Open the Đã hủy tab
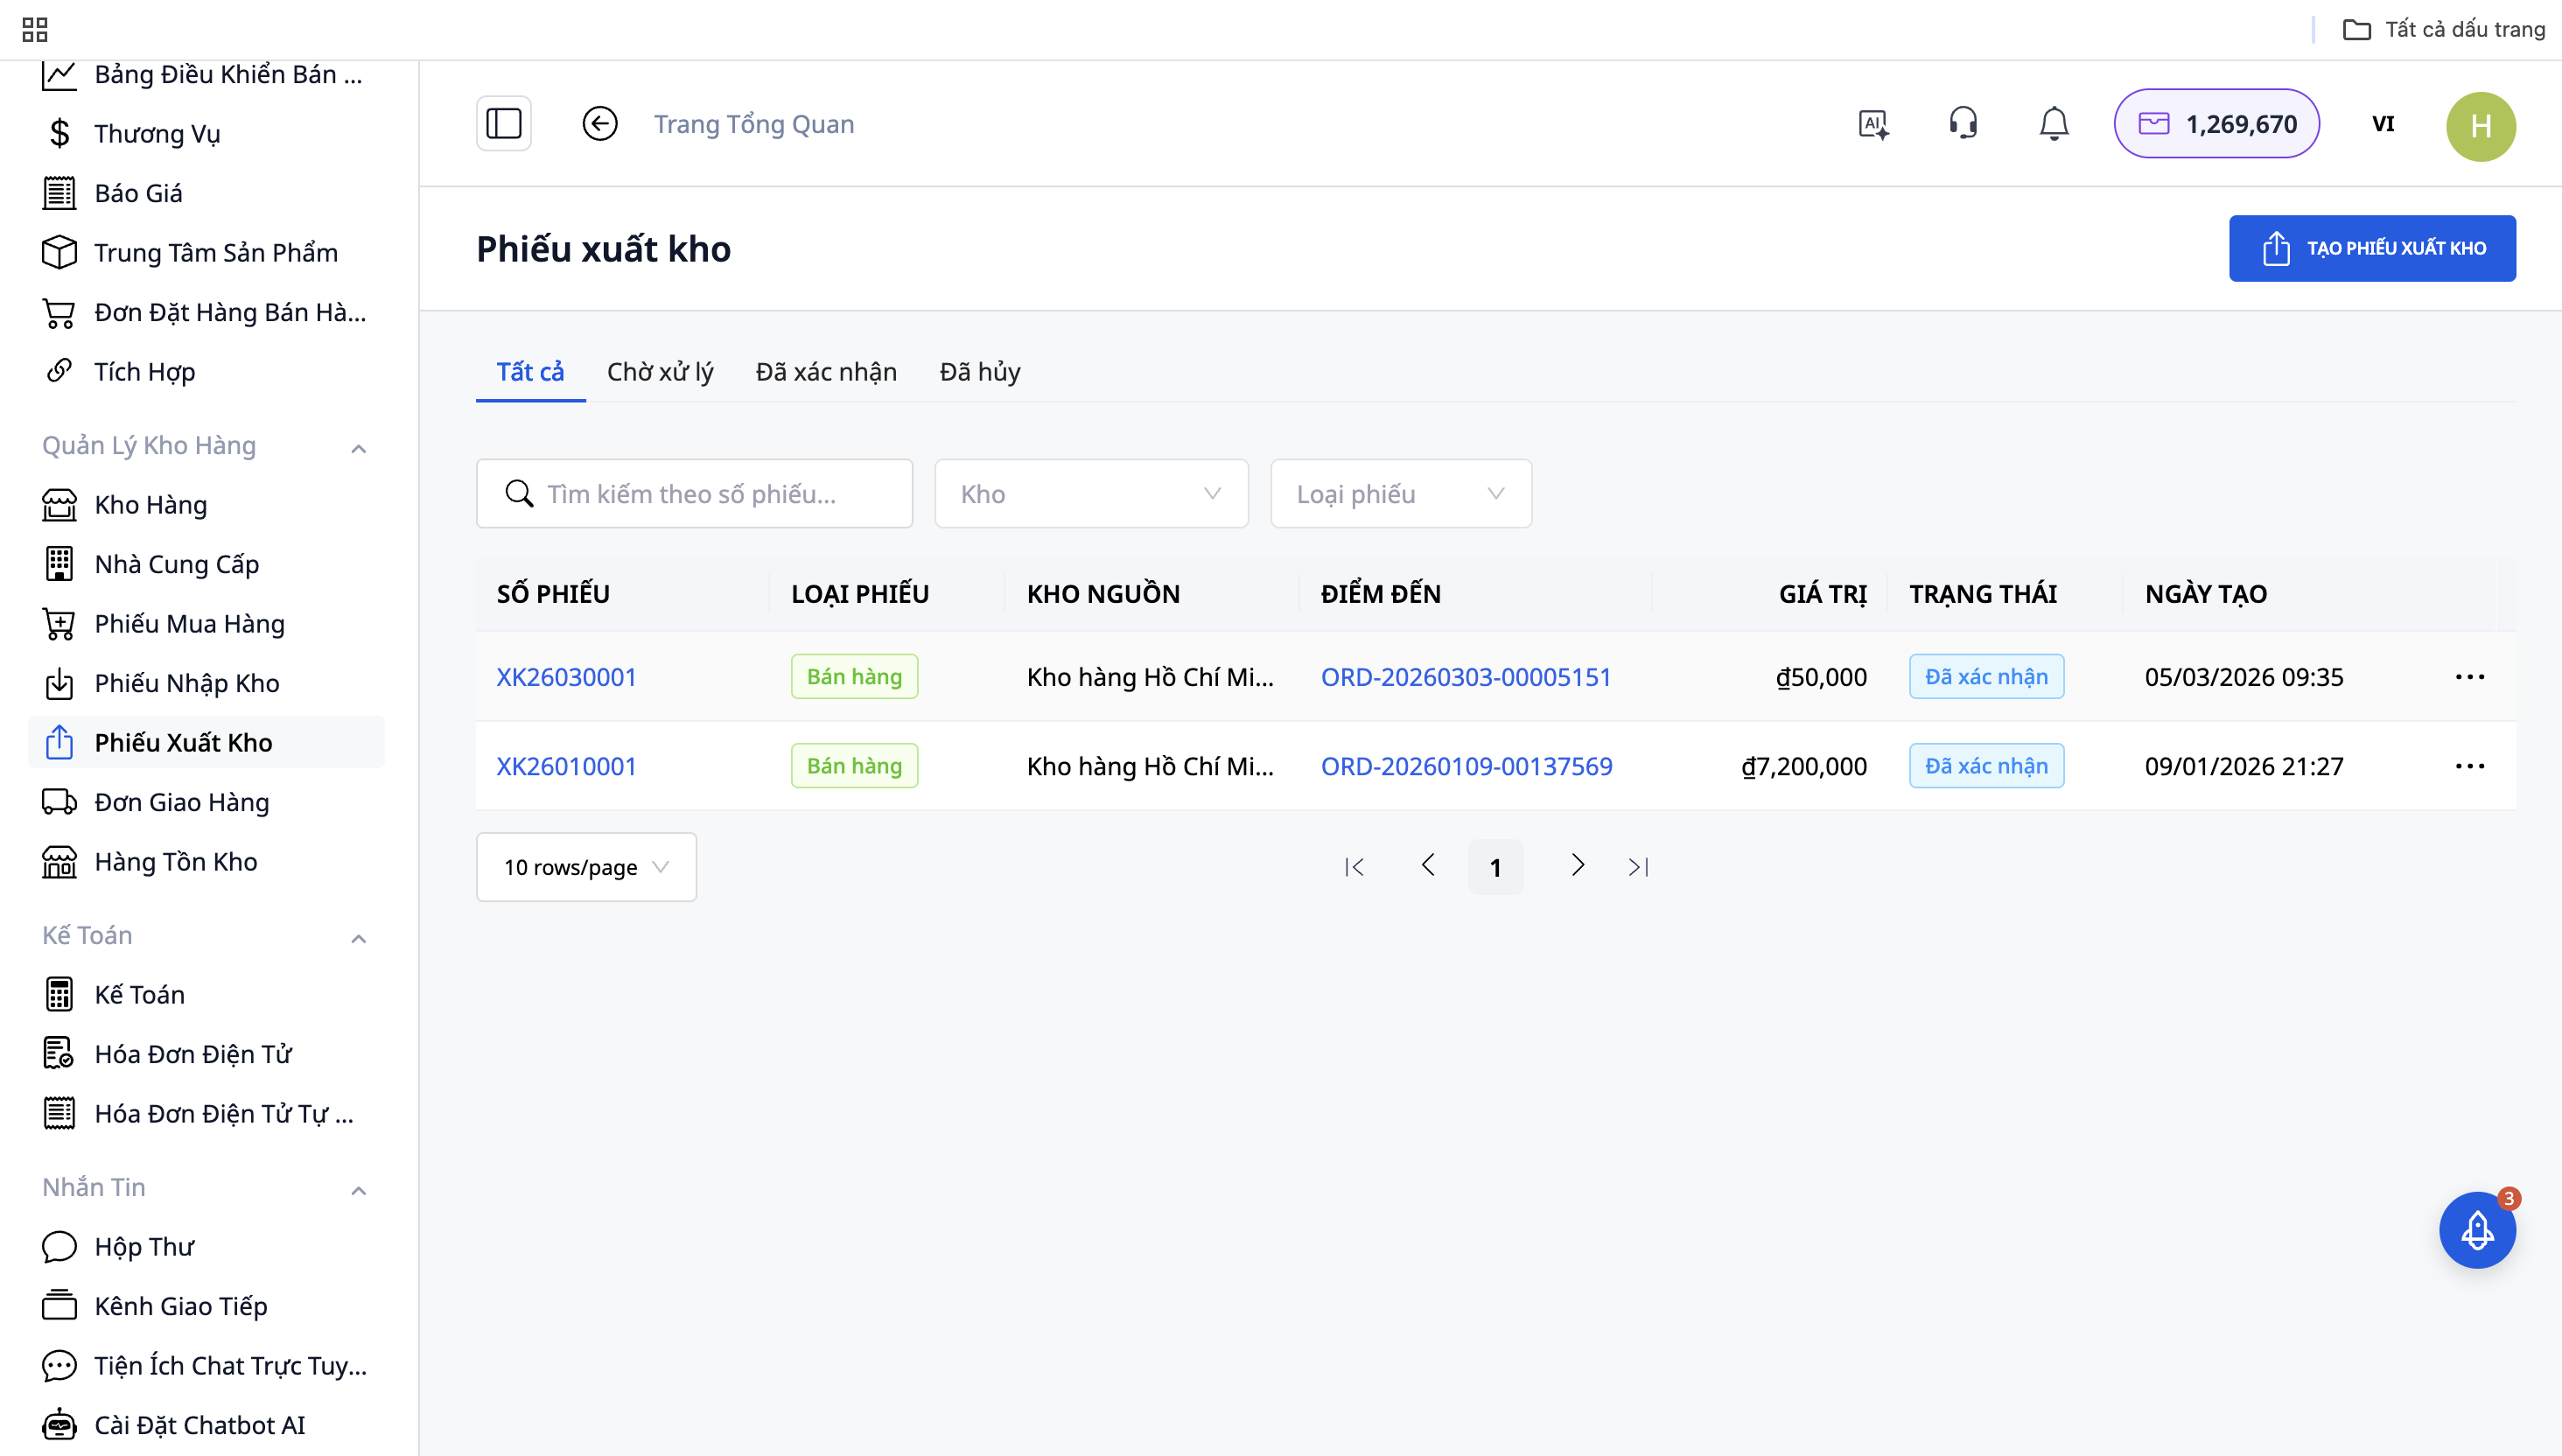 pos(979,371)
